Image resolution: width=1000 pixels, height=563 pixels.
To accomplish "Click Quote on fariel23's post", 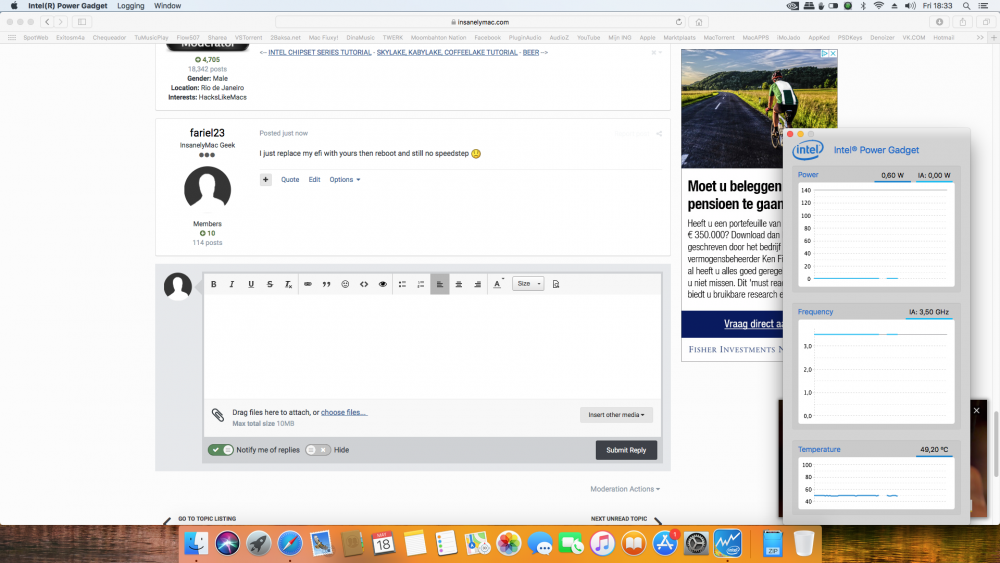I will click(x=290, y=180).
